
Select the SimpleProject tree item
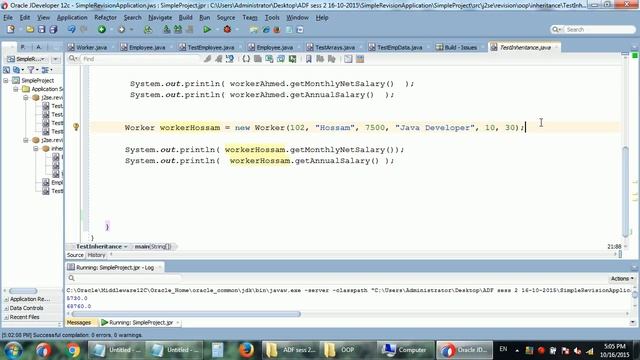pos(38,80)
